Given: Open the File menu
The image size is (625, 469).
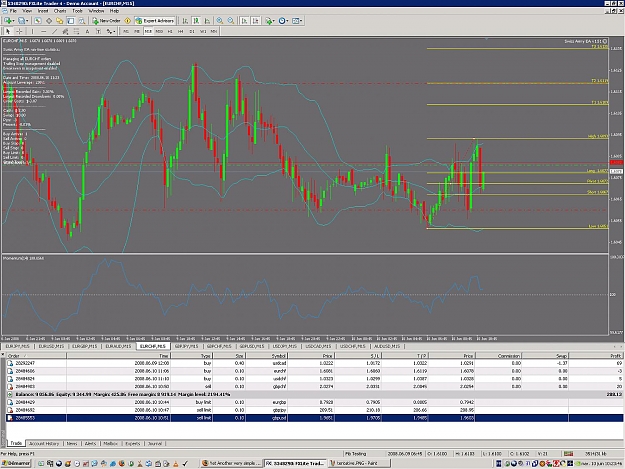Looking at the screenshot, I should (x=13, y=11).
